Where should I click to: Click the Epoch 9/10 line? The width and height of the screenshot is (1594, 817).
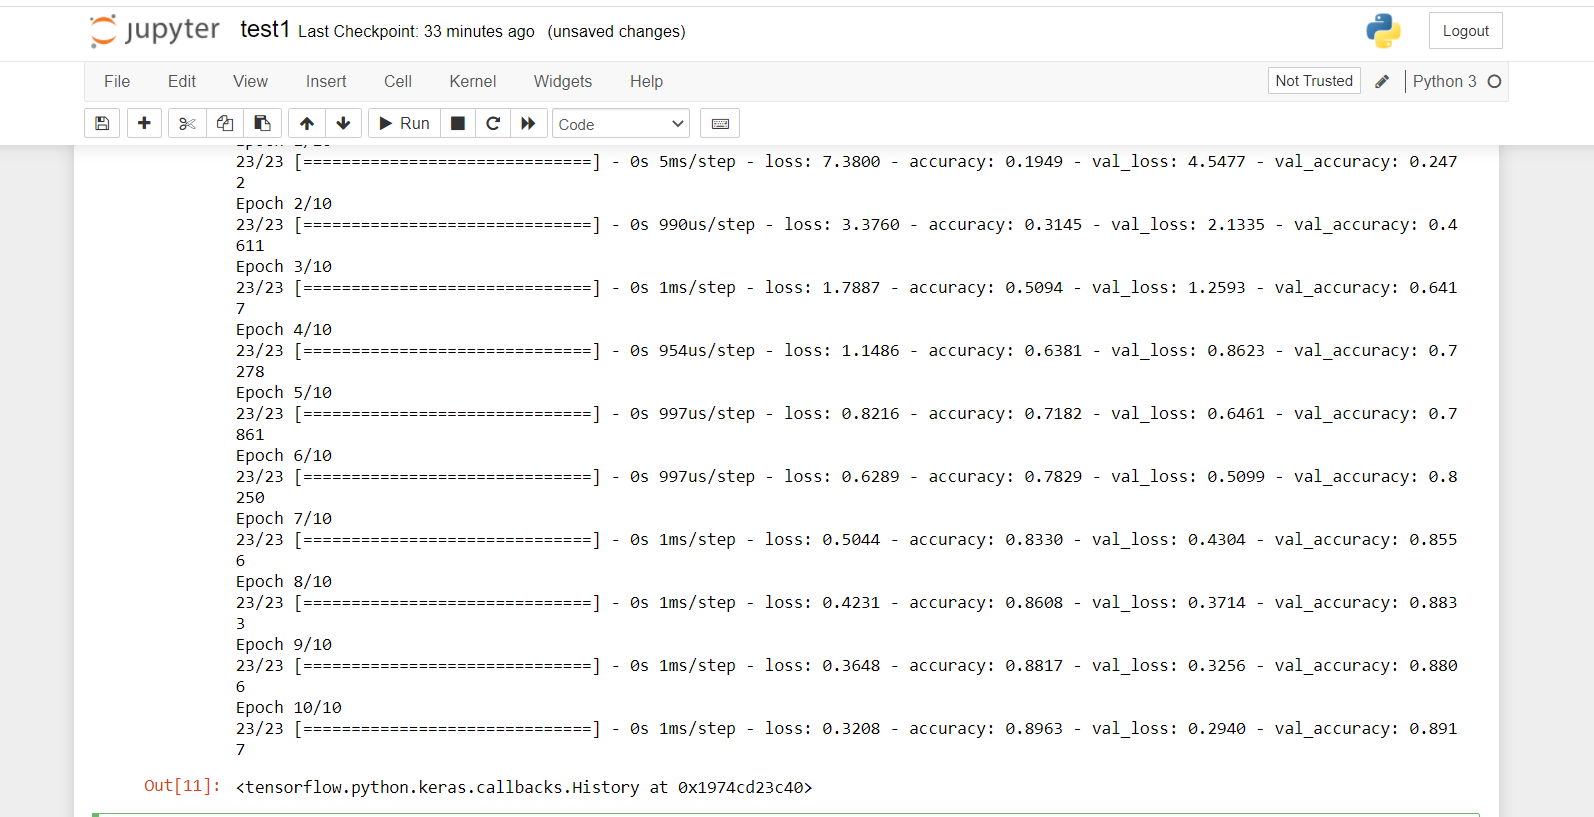(x=284, y=645)
